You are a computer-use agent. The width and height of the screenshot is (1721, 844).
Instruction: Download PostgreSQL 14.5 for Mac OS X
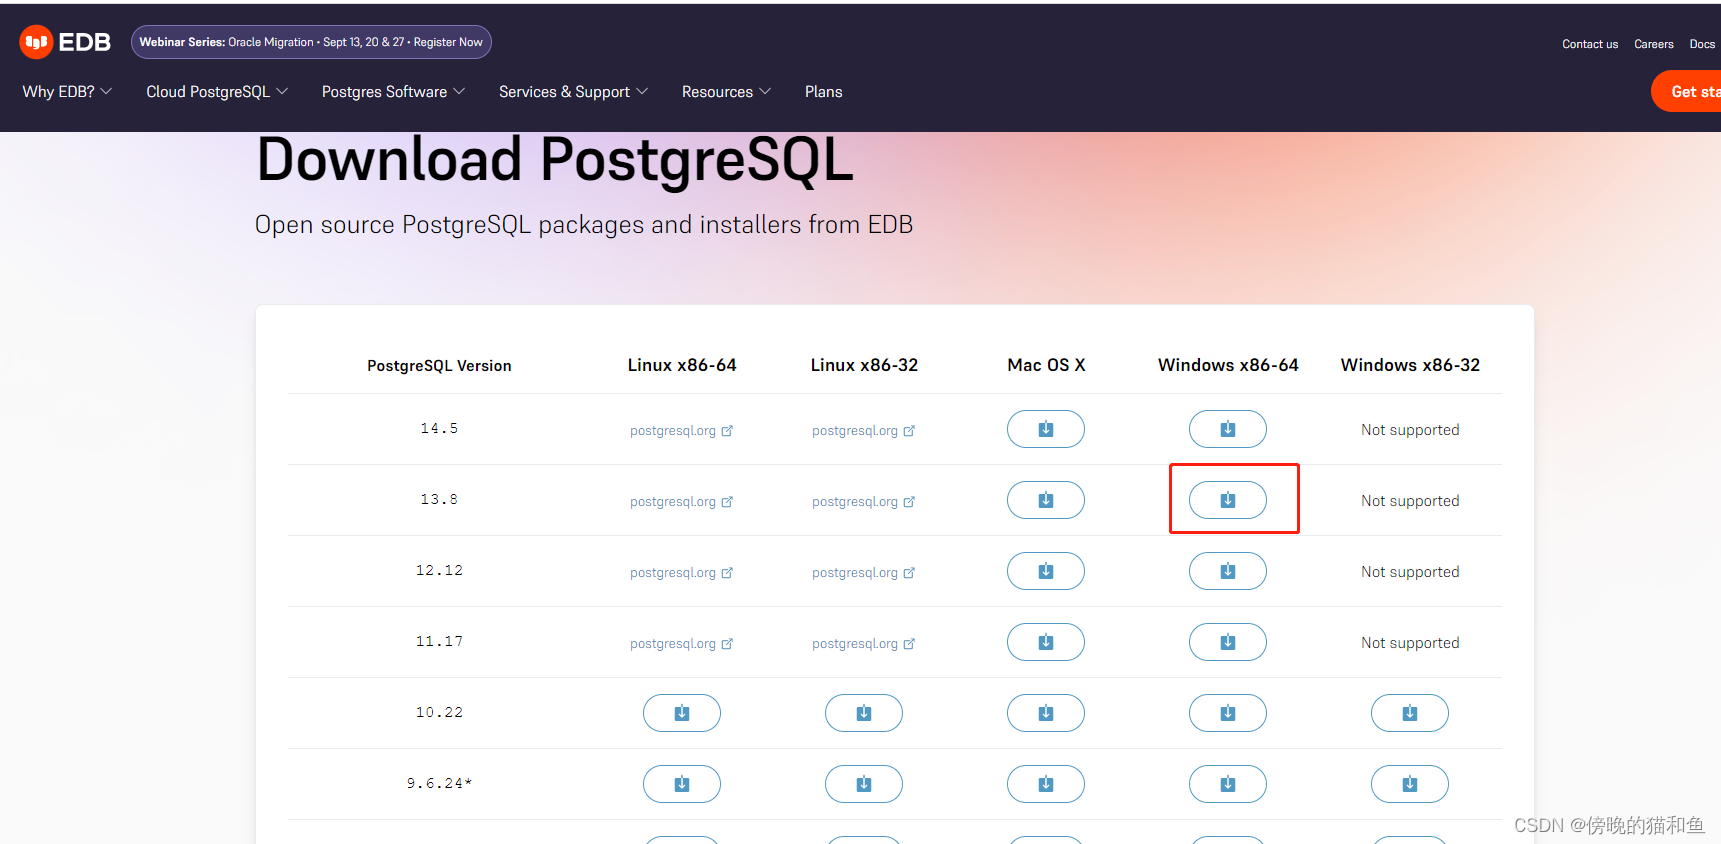(1046, 429)
